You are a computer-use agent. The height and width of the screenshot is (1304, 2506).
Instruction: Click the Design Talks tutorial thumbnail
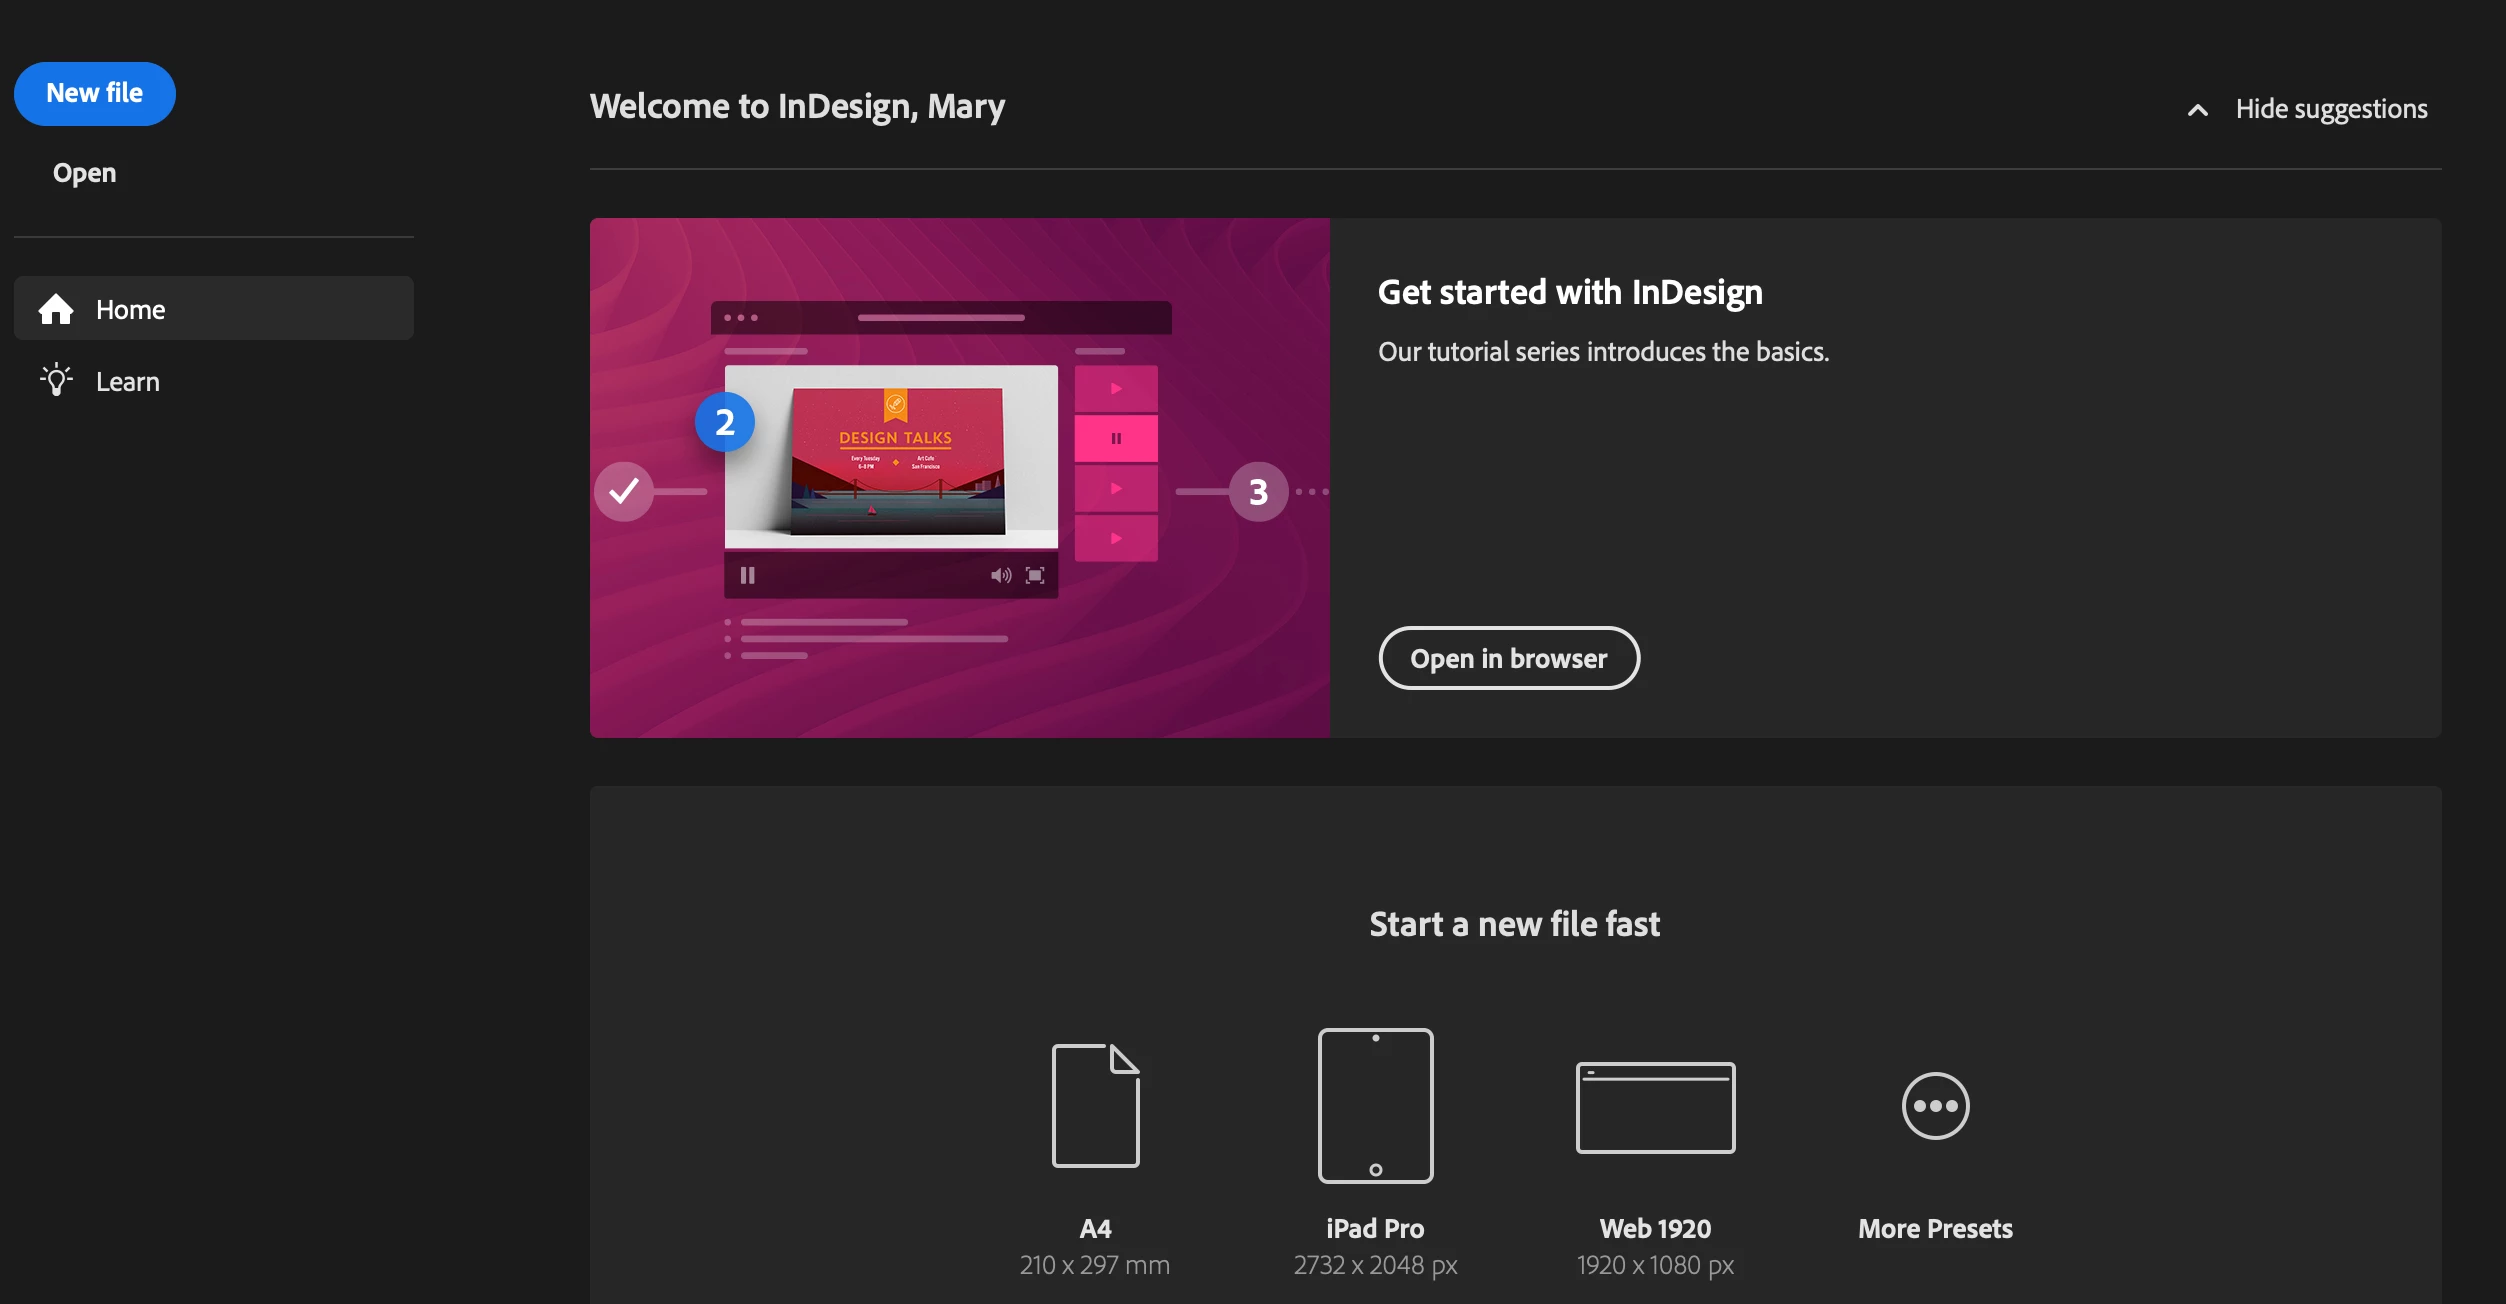[x=895, y=460]
